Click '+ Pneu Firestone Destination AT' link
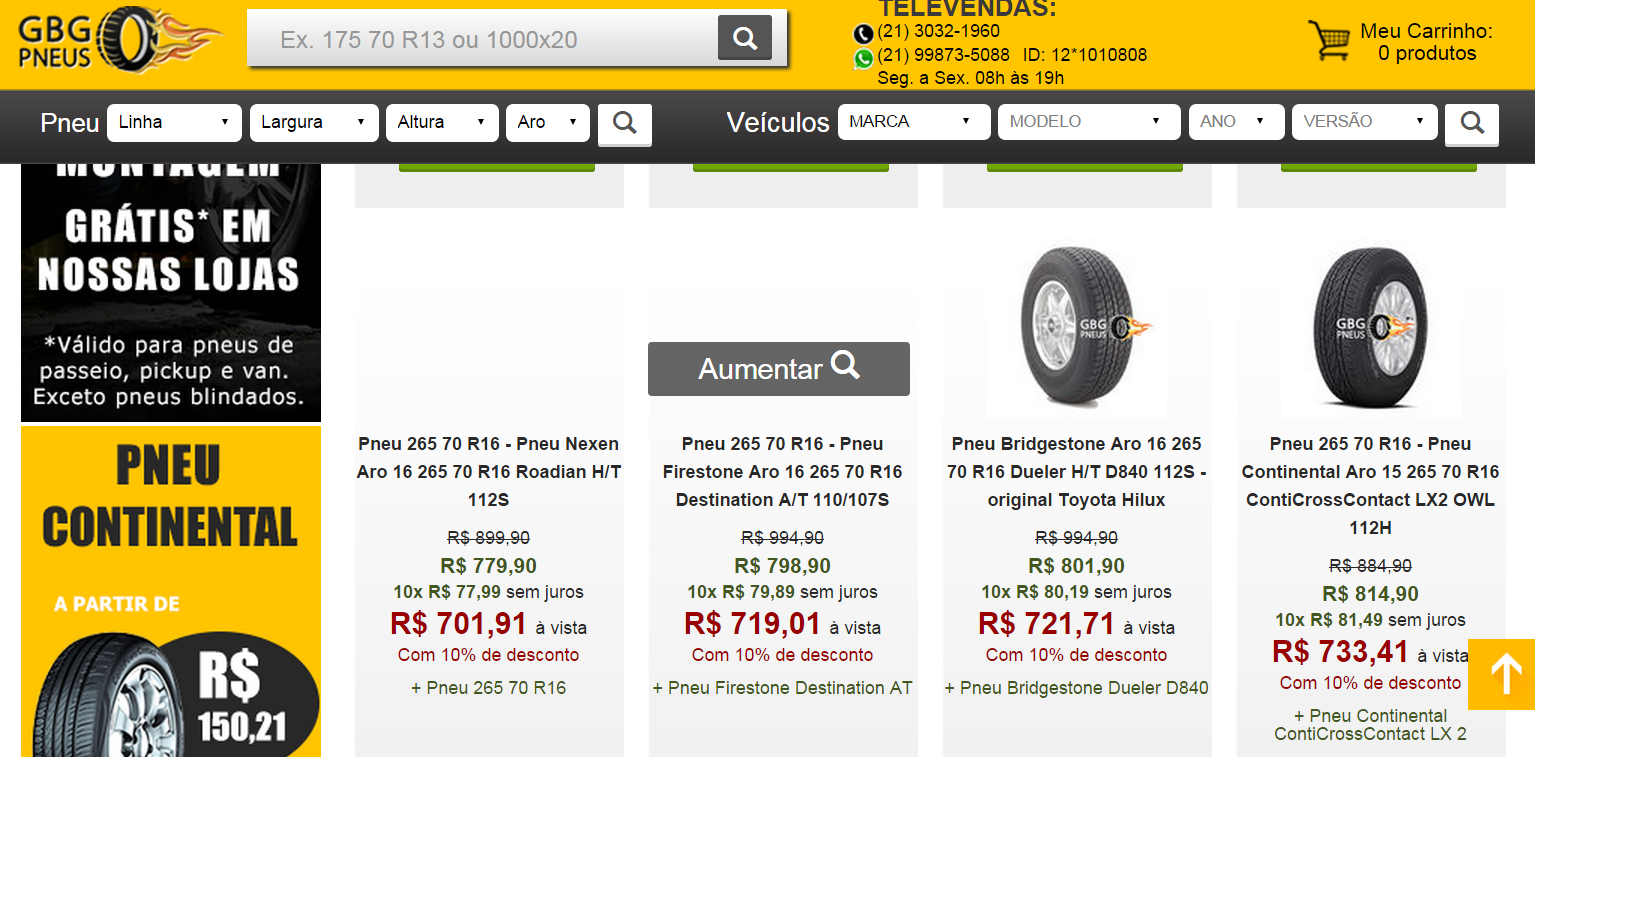Screen dimensions: 1628x900 [782, 688]
